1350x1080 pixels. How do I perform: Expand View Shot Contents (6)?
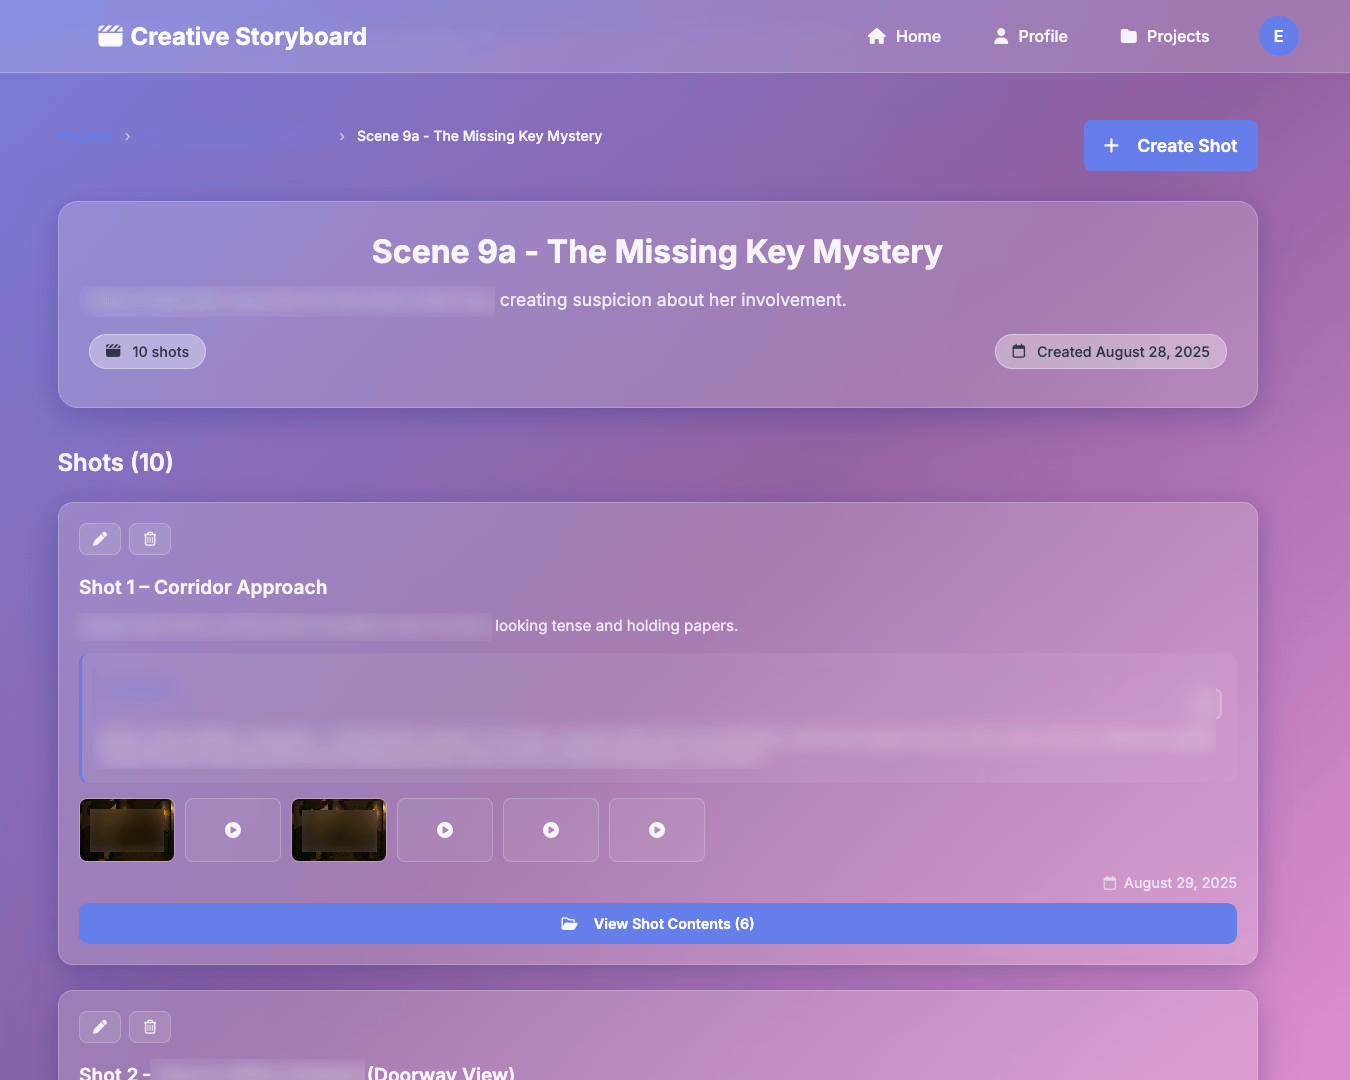pos(658,924)
